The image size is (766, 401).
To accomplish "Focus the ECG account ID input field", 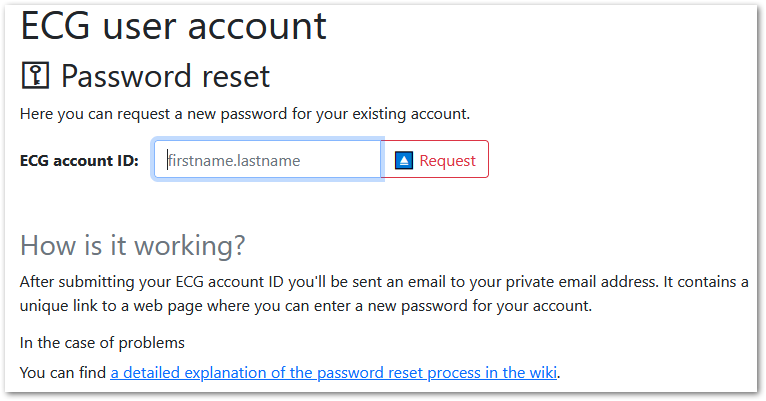I will coord(268,160).
